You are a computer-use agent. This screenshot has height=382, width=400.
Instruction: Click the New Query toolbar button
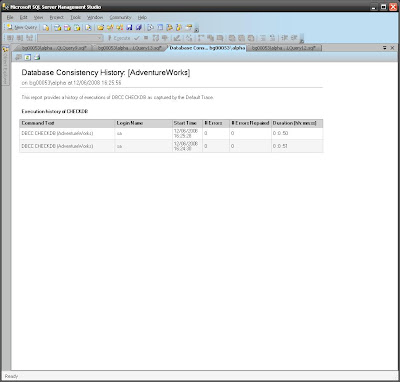pyautogui.click(x=22, y=28)
